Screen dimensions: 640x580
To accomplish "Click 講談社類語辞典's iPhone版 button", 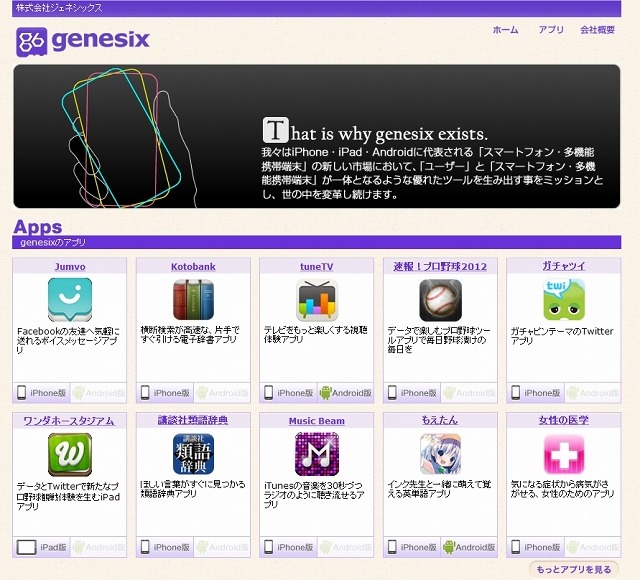I will (x=165, y=547).
